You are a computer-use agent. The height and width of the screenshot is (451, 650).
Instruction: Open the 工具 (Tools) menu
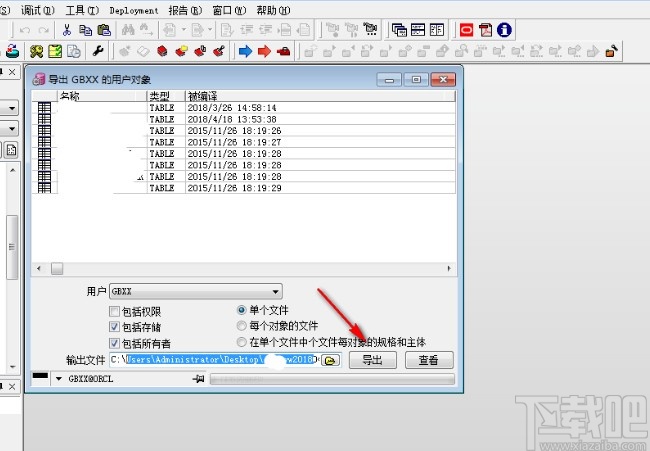(x=82, y=10)
